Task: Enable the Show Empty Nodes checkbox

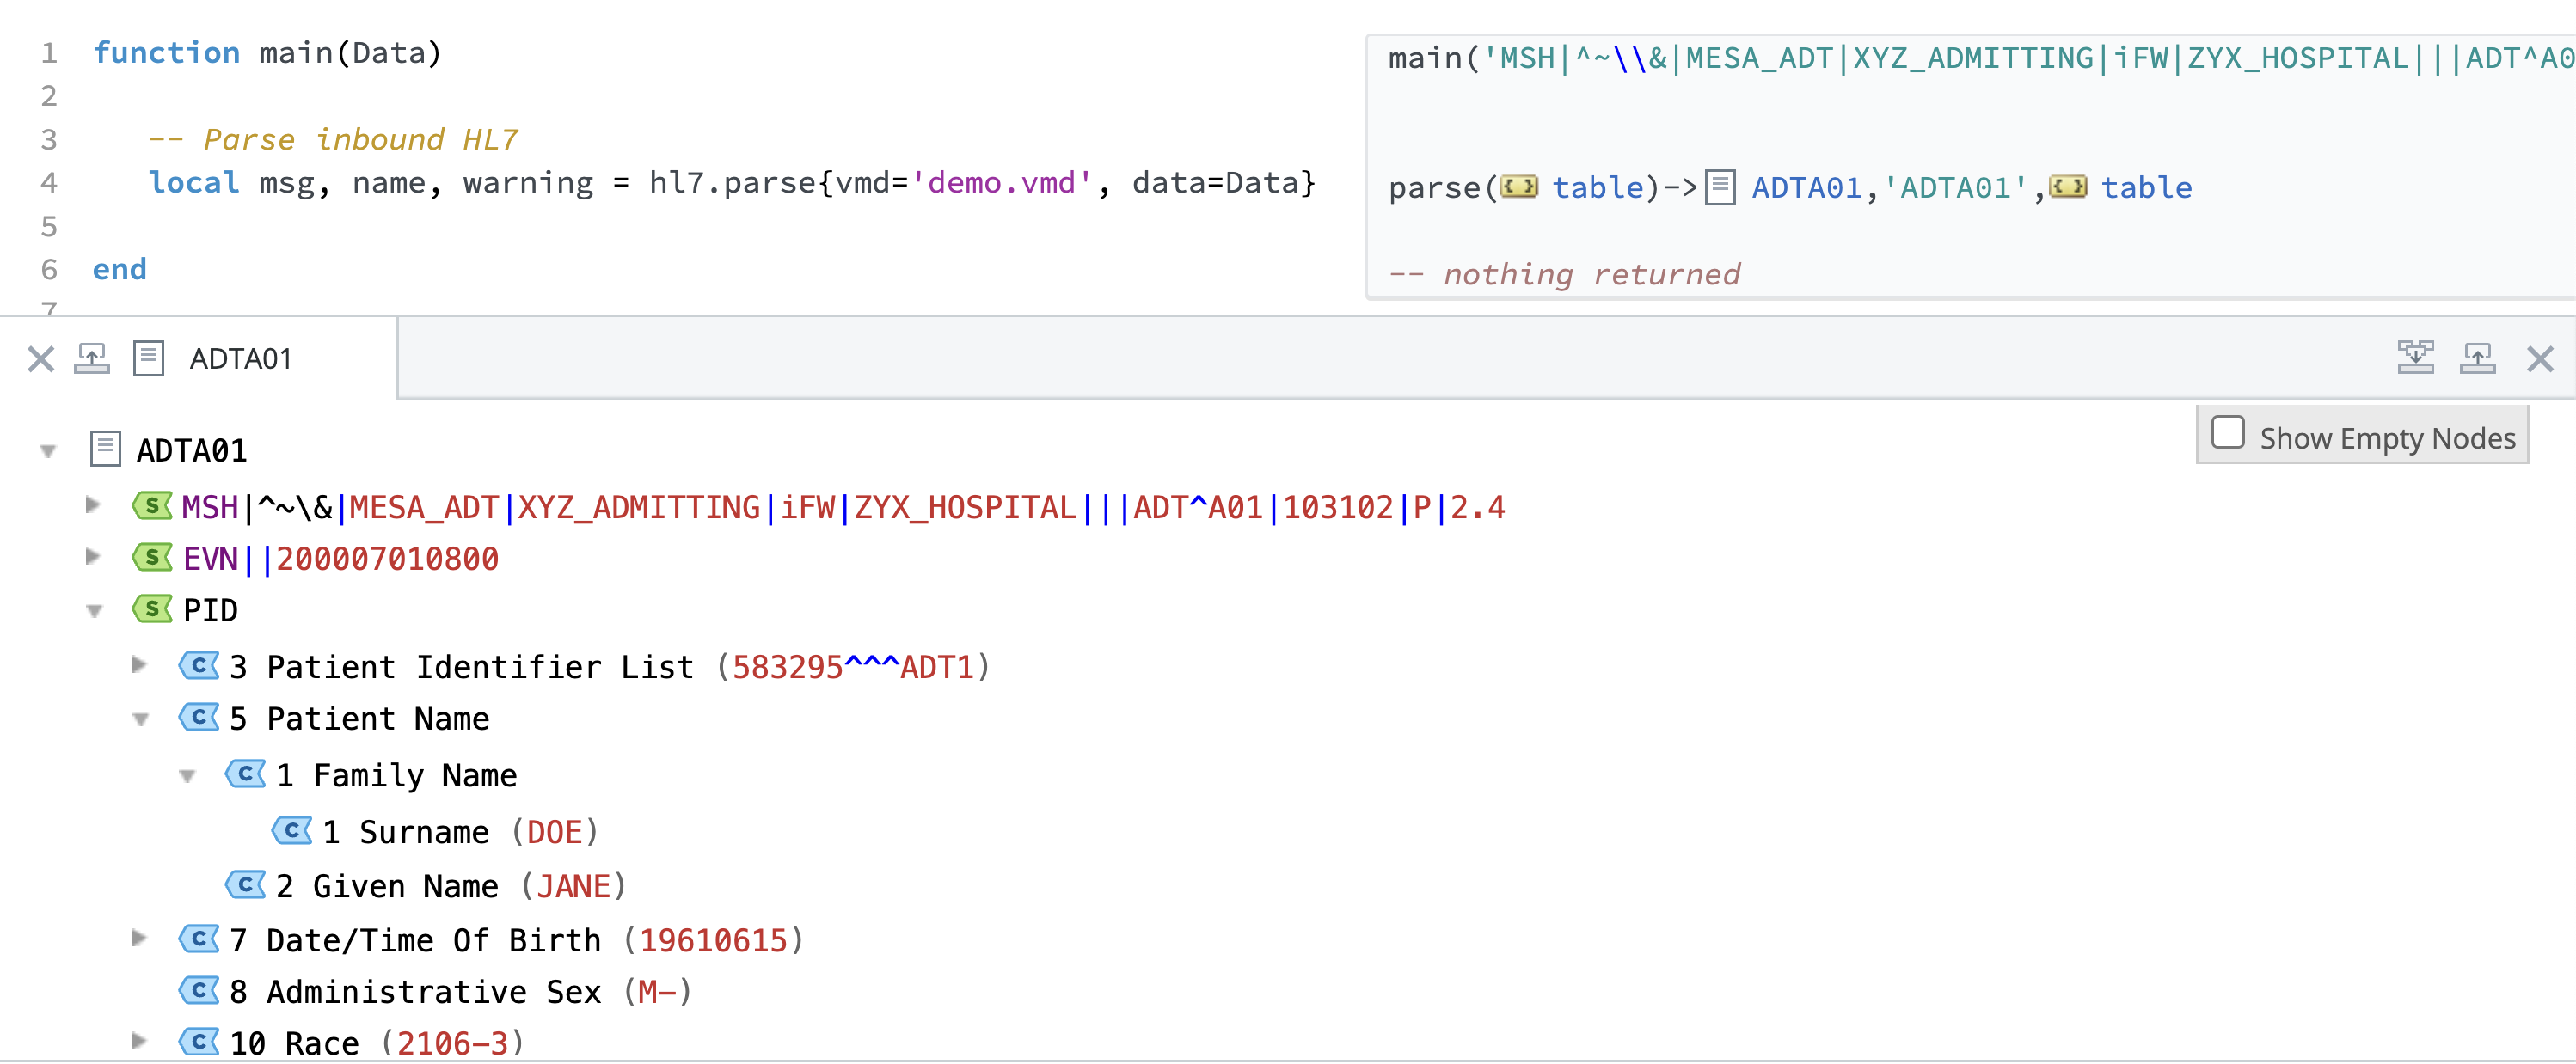Action: pos(2228,433)
